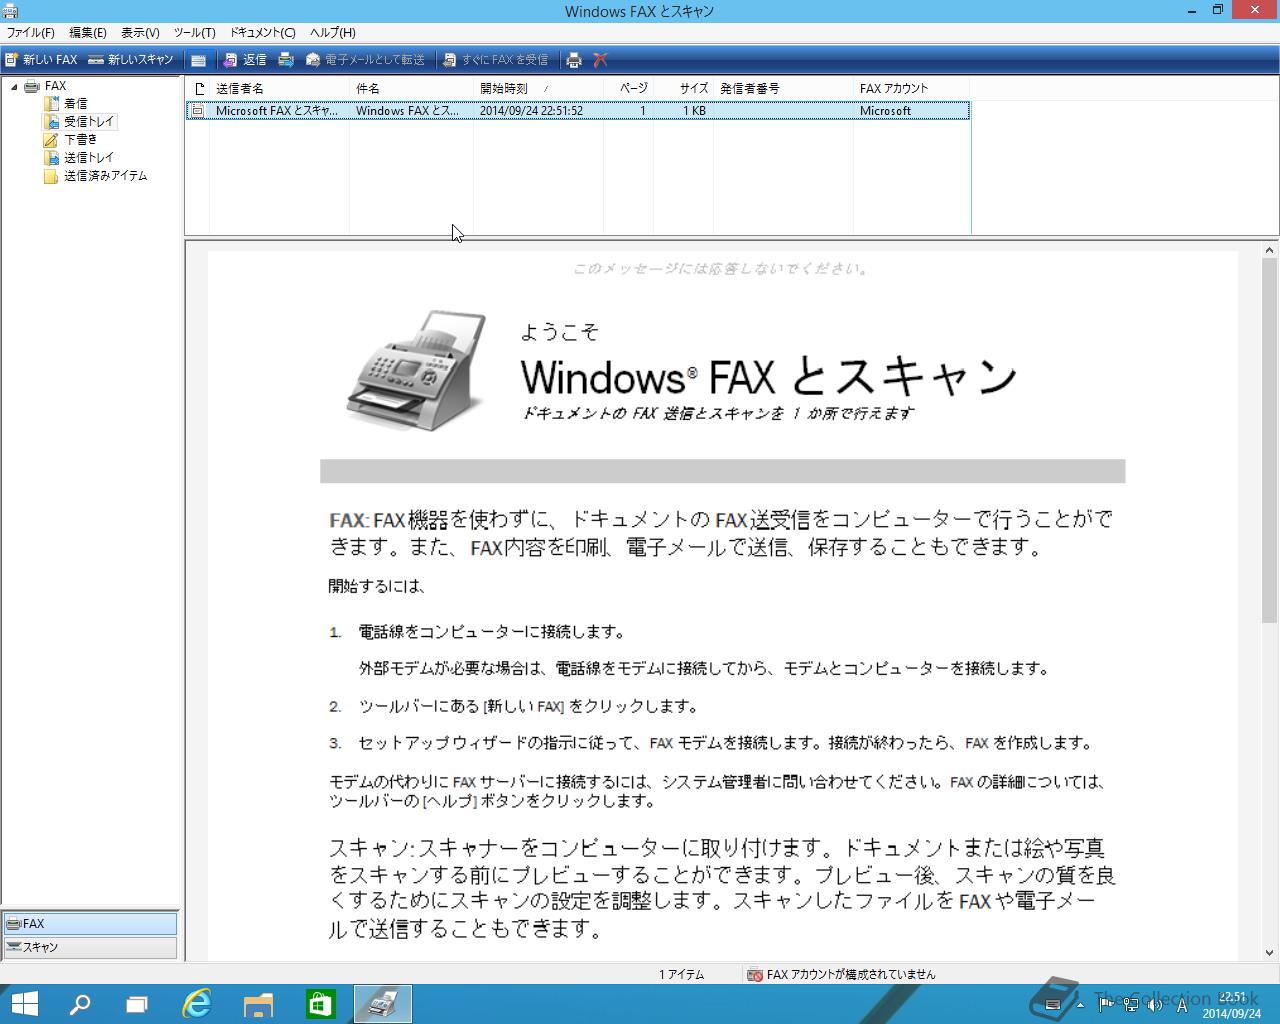
Task: Launch Internet Explorer from taskbar
Action: pos(197,1004)
